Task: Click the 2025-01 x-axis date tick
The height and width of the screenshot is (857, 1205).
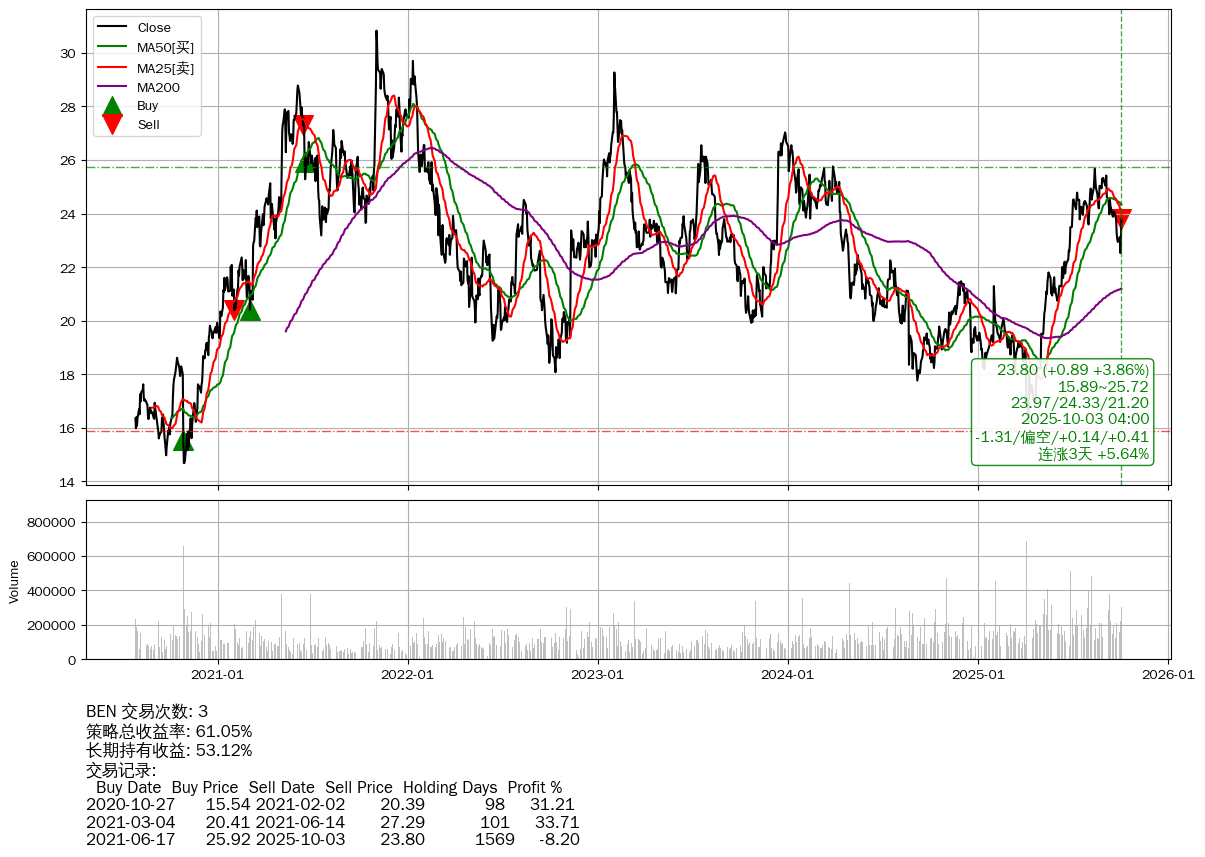Action: click(x=978, y=675)
